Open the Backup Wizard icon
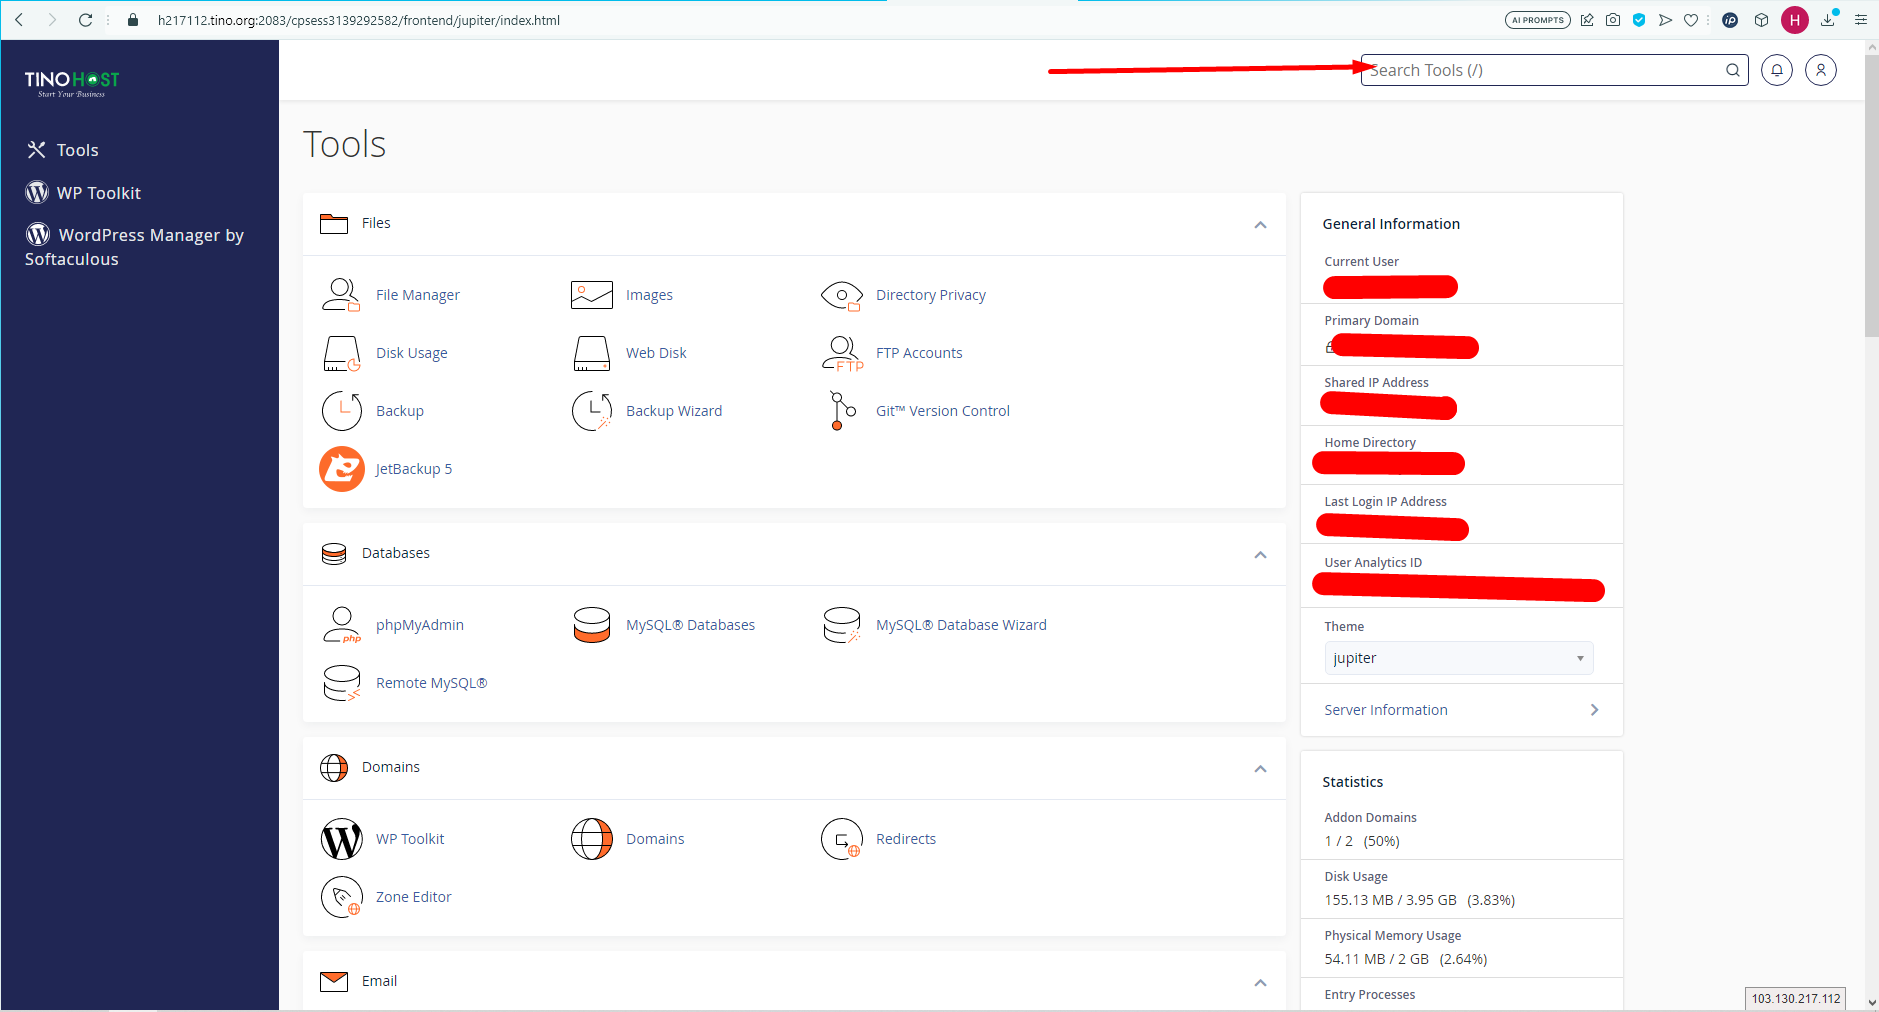The width and height of the screenshot is (1879, 1012). point(591,411)
